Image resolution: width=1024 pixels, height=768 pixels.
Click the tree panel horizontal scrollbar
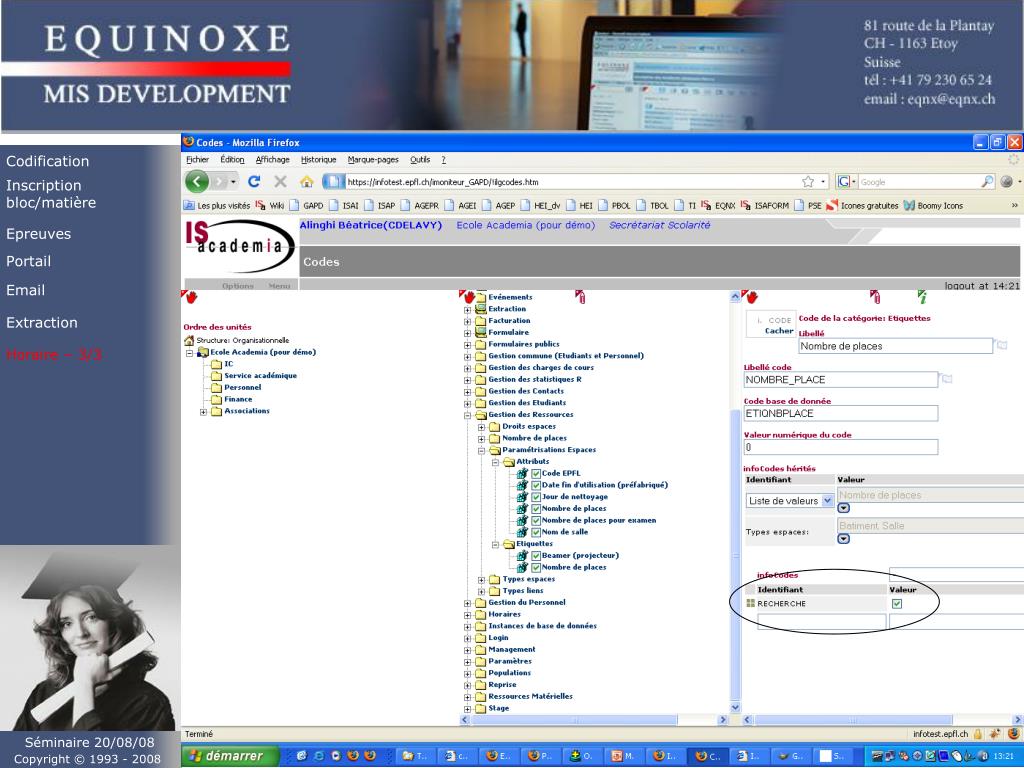tap(592, 720)
